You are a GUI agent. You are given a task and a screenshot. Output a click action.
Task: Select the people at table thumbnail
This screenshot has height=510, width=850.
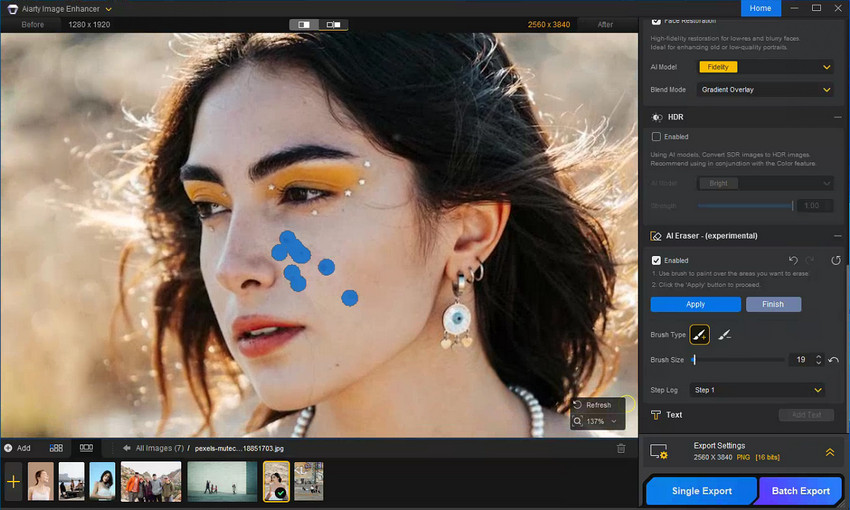point(72,481)
